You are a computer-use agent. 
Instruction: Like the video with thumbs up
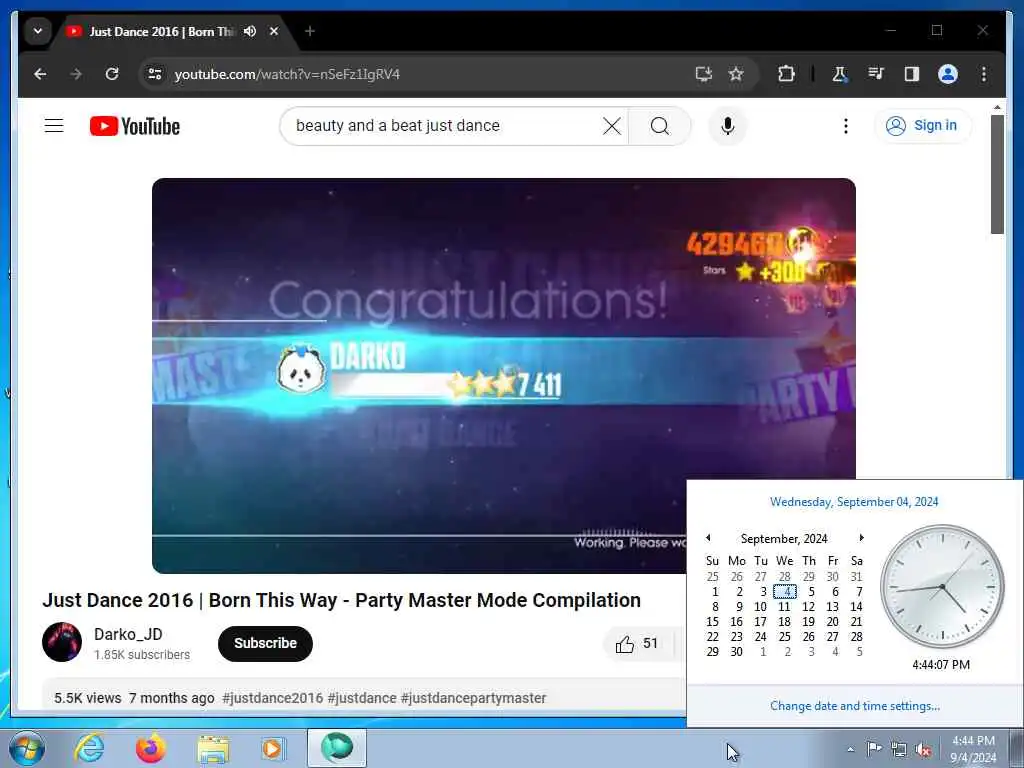pos(637,644)
